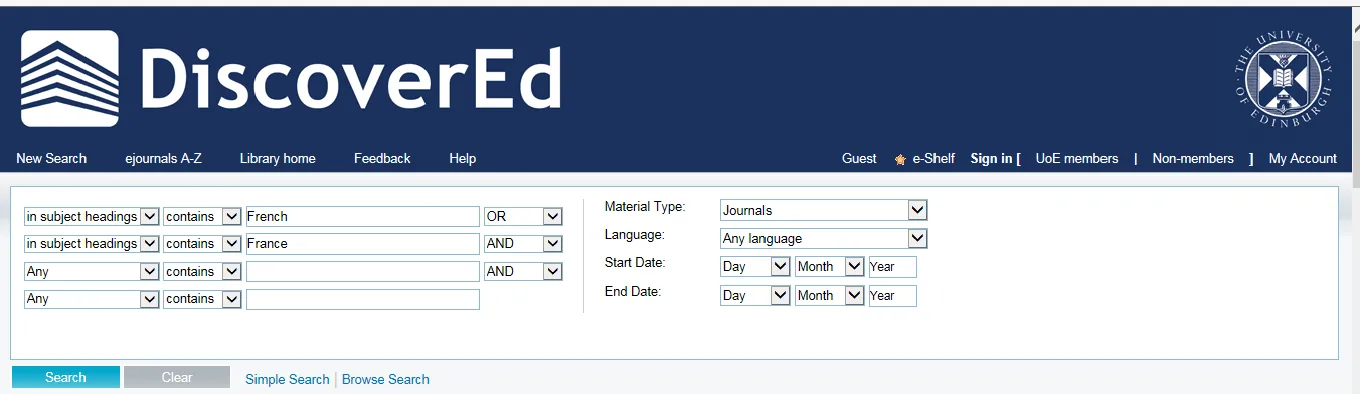Open third row 'Any' field dropdown
Image resolution: width=1360 pixels, height=394 pixels.
[x=92, y=271]
